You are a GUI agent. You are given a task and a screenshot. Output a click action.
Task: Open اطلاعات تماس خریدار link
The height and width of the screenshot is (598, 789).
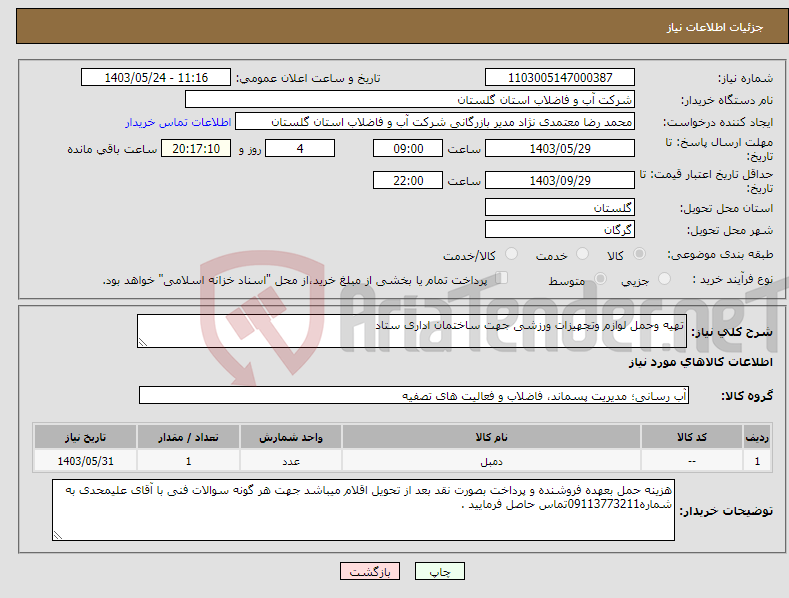178,122
